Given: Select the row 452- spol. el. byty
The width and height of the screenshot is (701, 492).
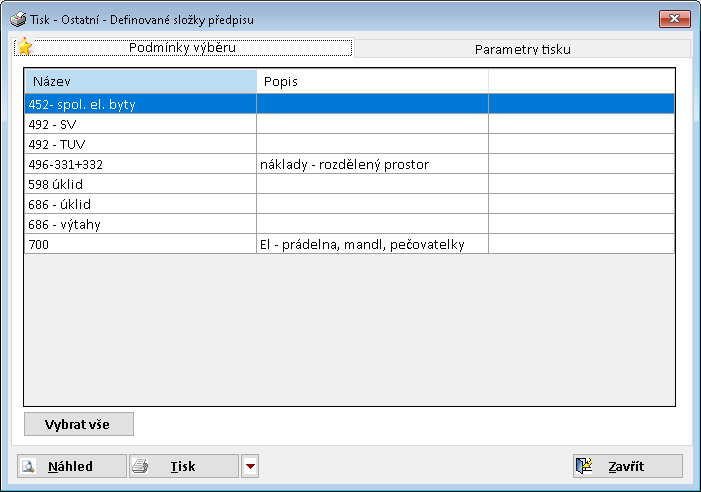Looking at the screenshot, I should (x=140, y=103).
